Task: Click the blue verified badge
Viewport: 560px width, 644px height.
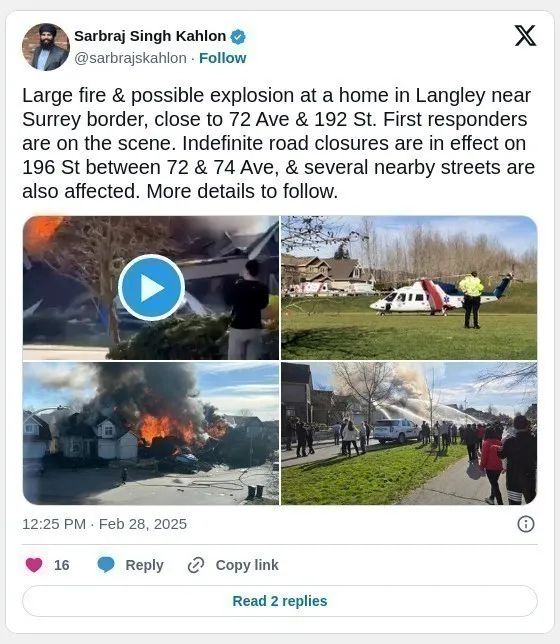Action: (x=238, y=37)
